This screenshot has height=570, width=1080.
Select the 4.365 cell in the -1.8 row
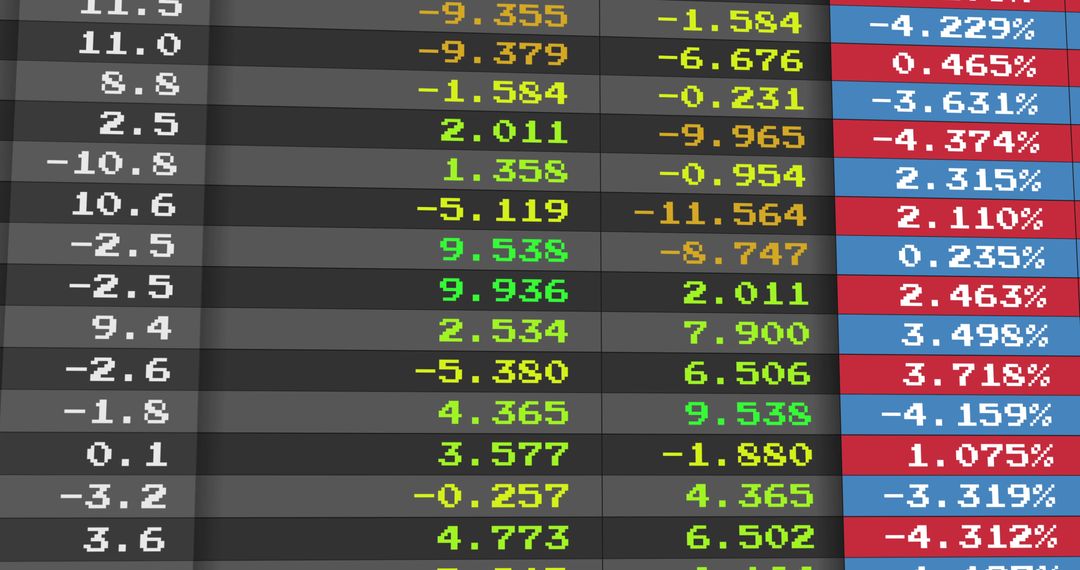[x=503, y=414]
